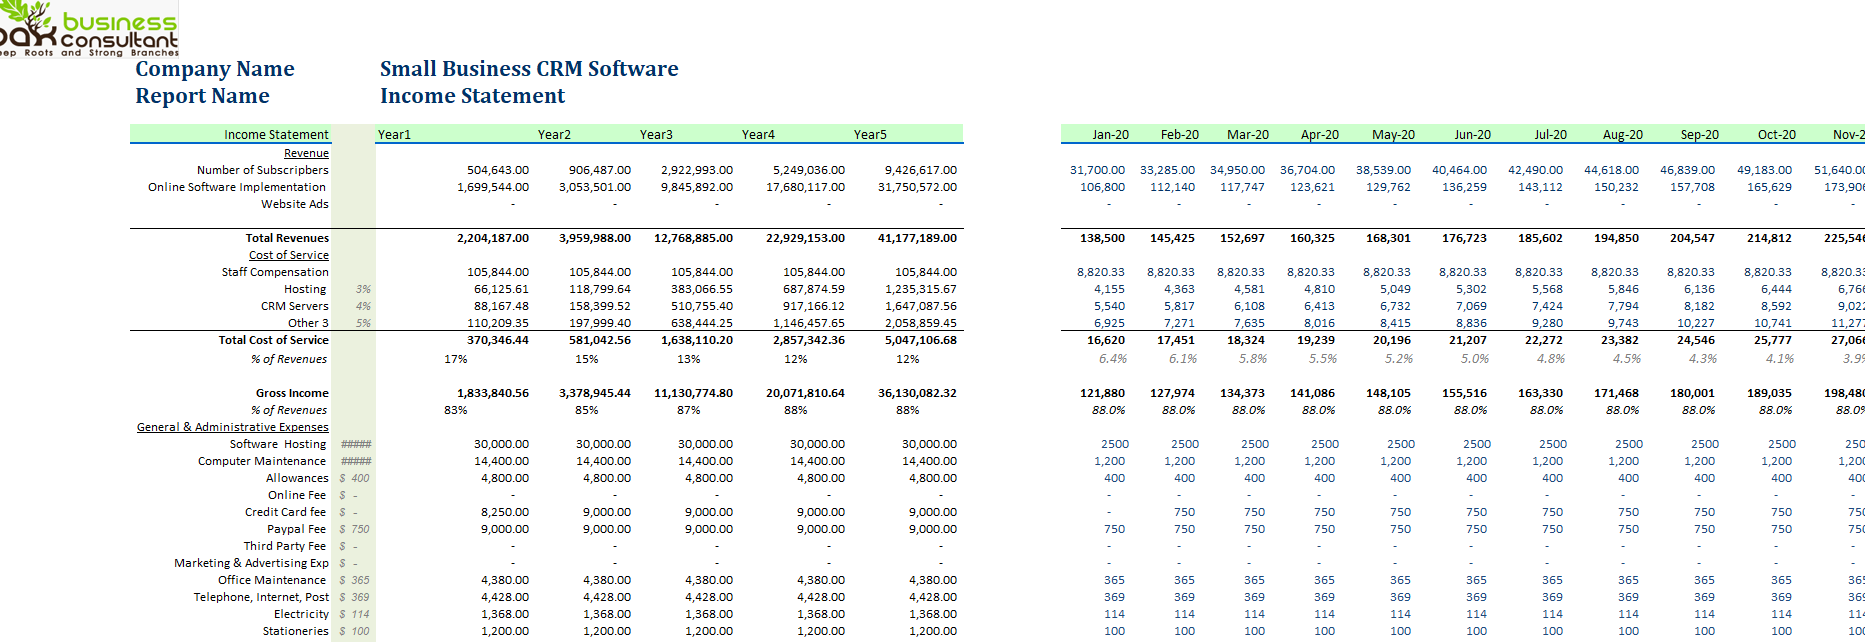Select the 'Credit Card fee' row label

286,512
